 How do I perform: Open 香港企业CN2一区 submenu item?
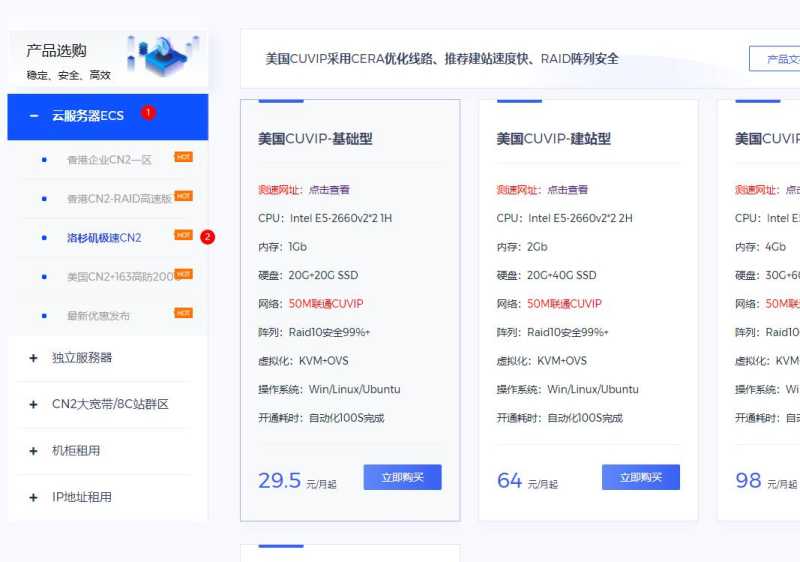[109, 160]
